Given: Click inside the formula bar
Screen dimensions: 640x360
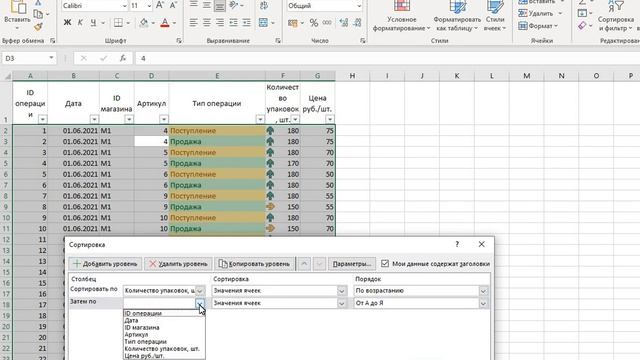Looking at the screenshot, I should tap(388, 58).
